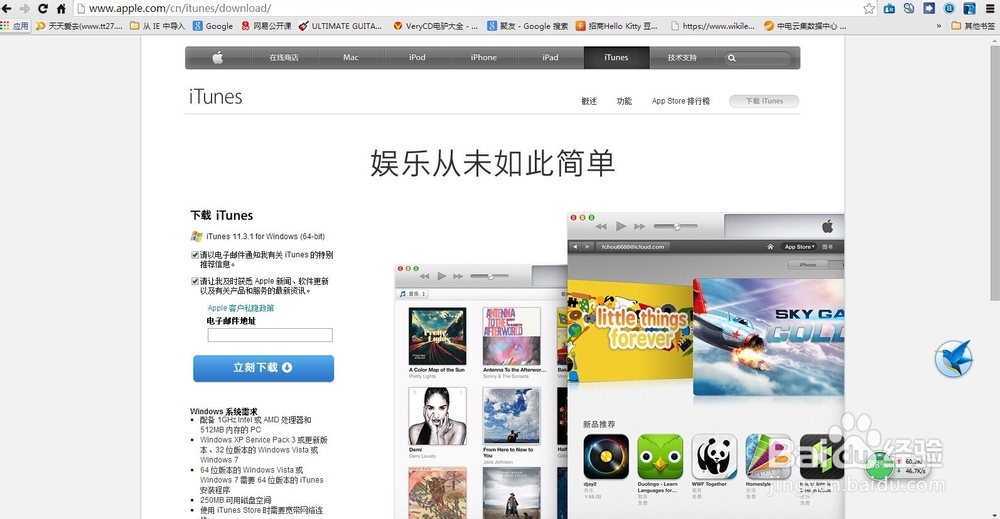Click the 功能 sub-navigation link

pos(624,101)
